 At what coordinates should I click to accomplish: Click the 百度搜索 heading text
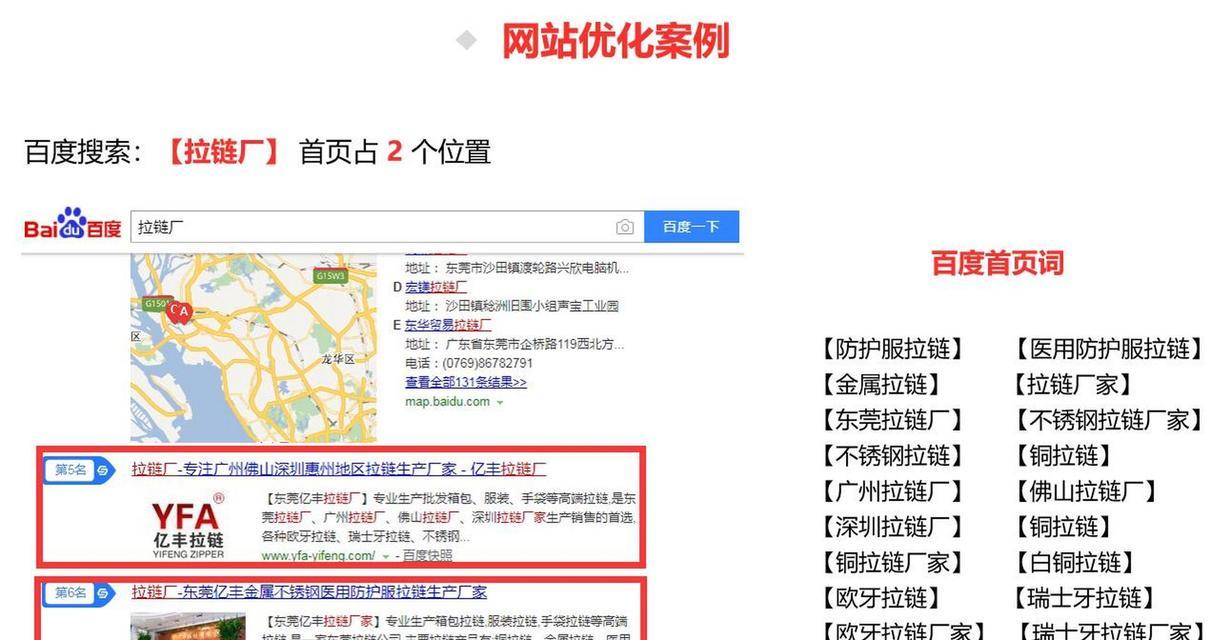(83, 153)
